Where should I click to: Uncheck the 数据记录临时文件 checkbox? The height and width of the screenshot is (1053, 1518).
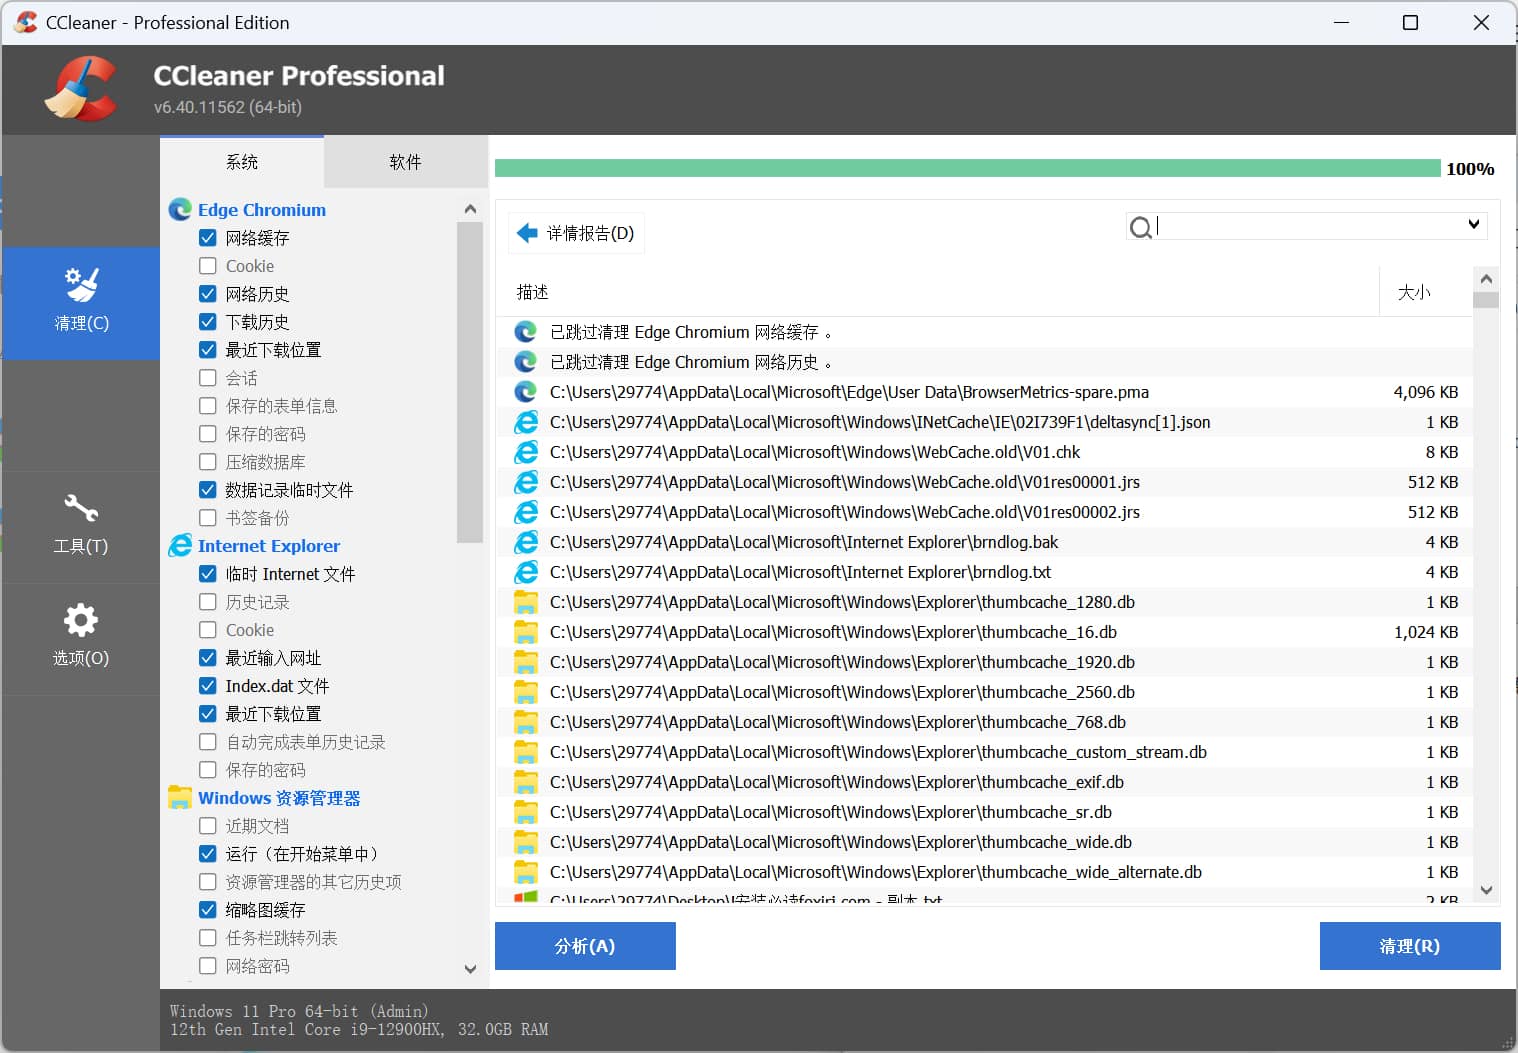(x=208, y=490)
